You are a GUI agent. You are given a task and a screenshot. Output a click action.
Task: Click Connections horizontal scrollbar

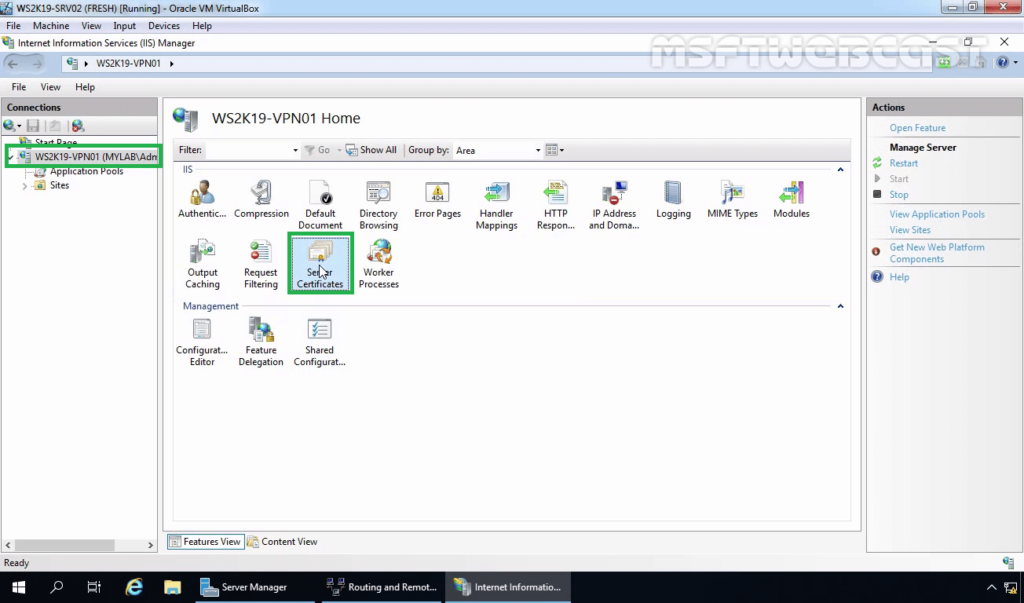(x=65, y=545)
